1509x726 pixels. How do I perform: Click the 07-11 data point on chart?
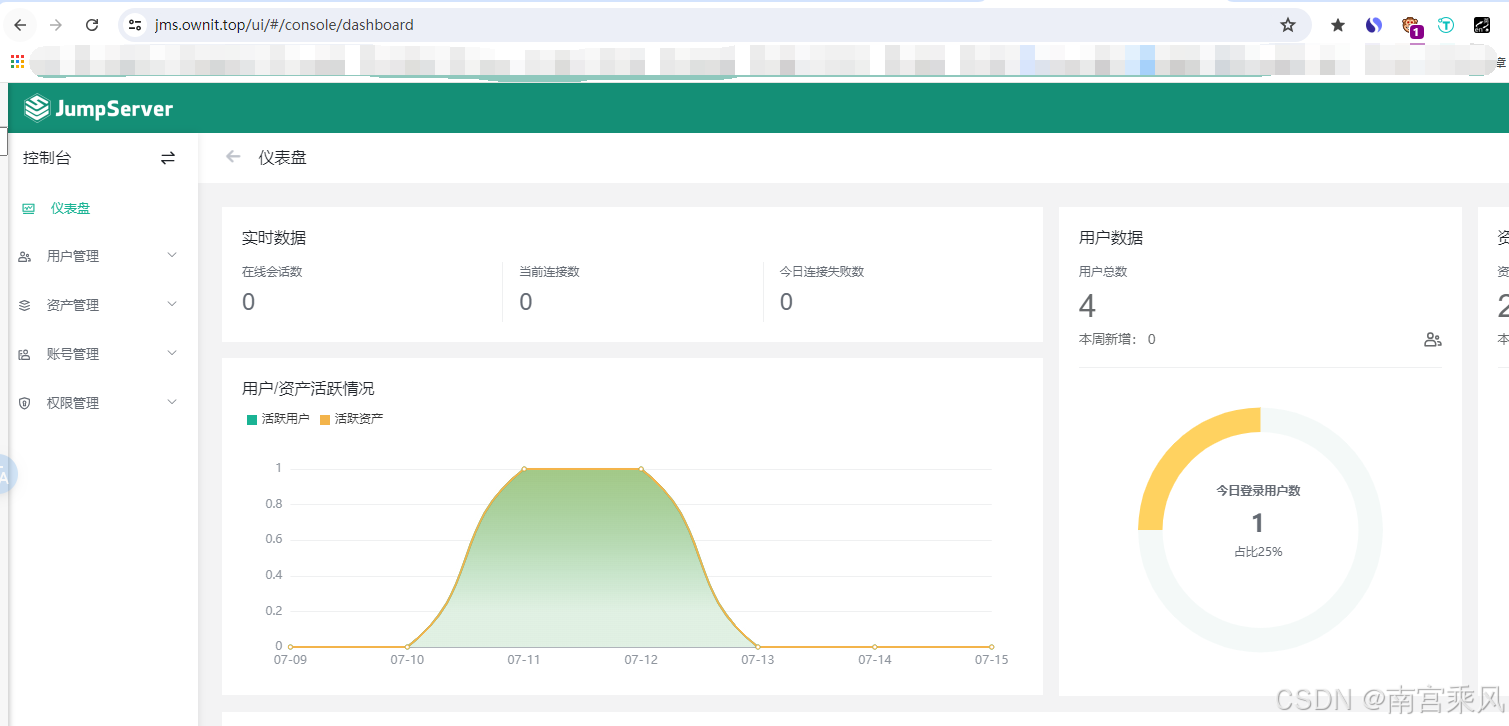pyautogui.click(x=524, y=469)
